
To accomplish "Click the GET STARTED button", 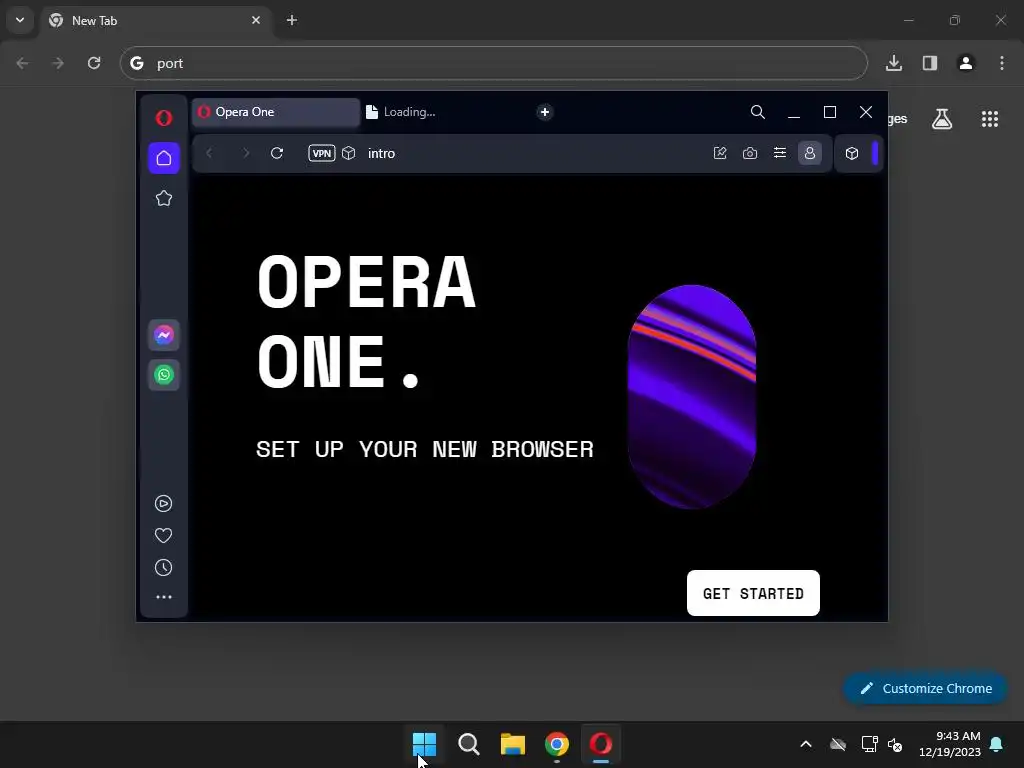I will (753, 593).
